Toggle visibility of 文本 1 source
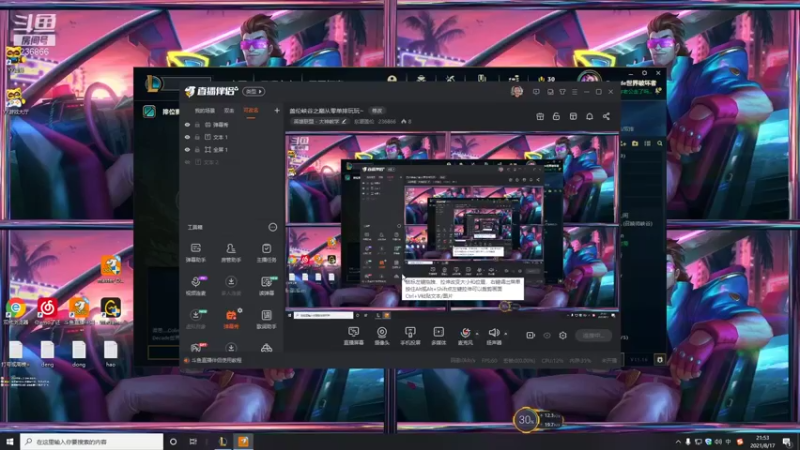This screenshot has height=450, width=800. [x=187, y=137]
